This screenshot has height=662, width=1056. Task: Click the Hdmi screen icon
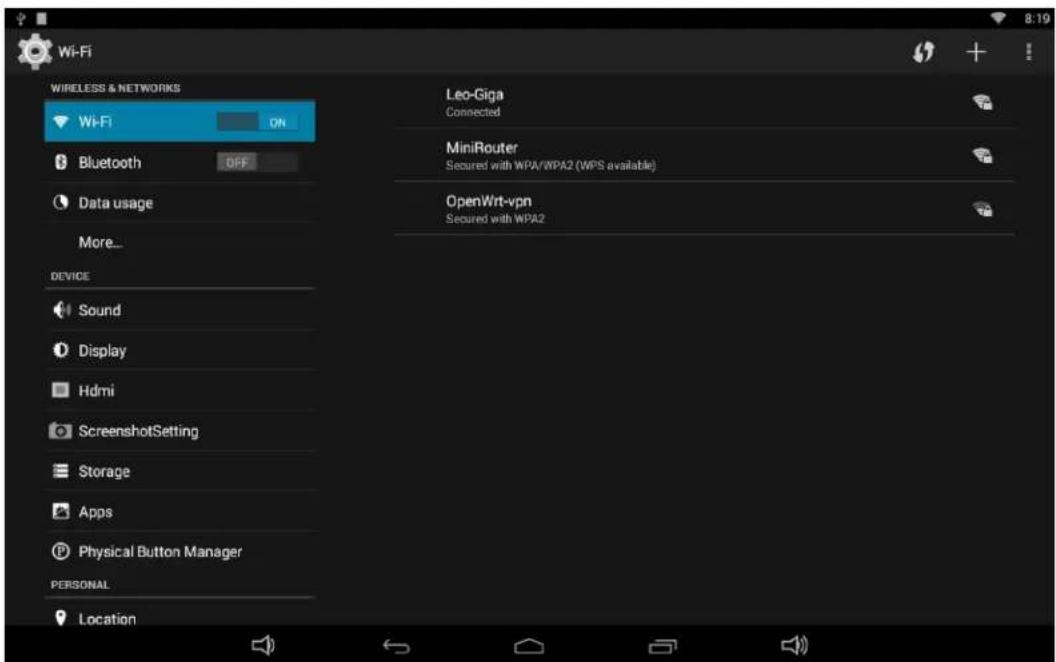pyautogui.click(x=61, y=390)
